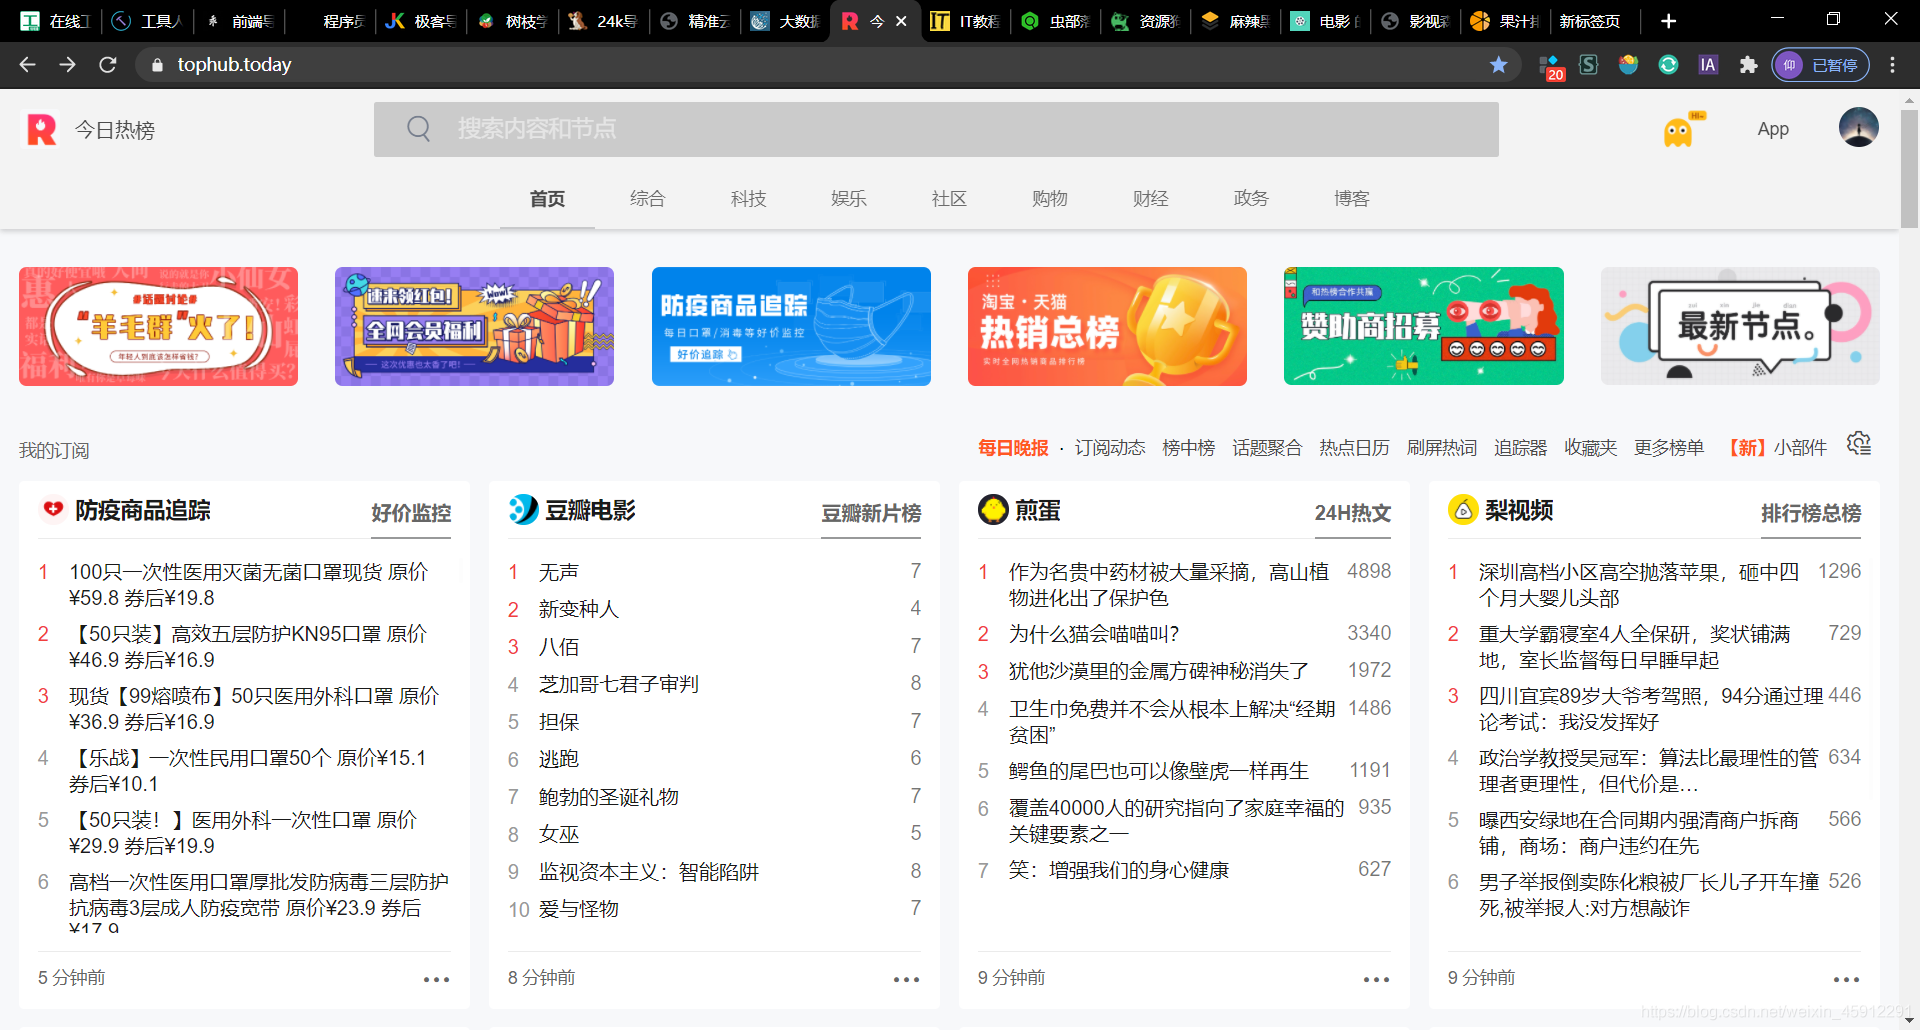The width and height of the screenshot is (1920, 1030).
Task: Open the 更多榜单 link
Action: (1669, 448)
